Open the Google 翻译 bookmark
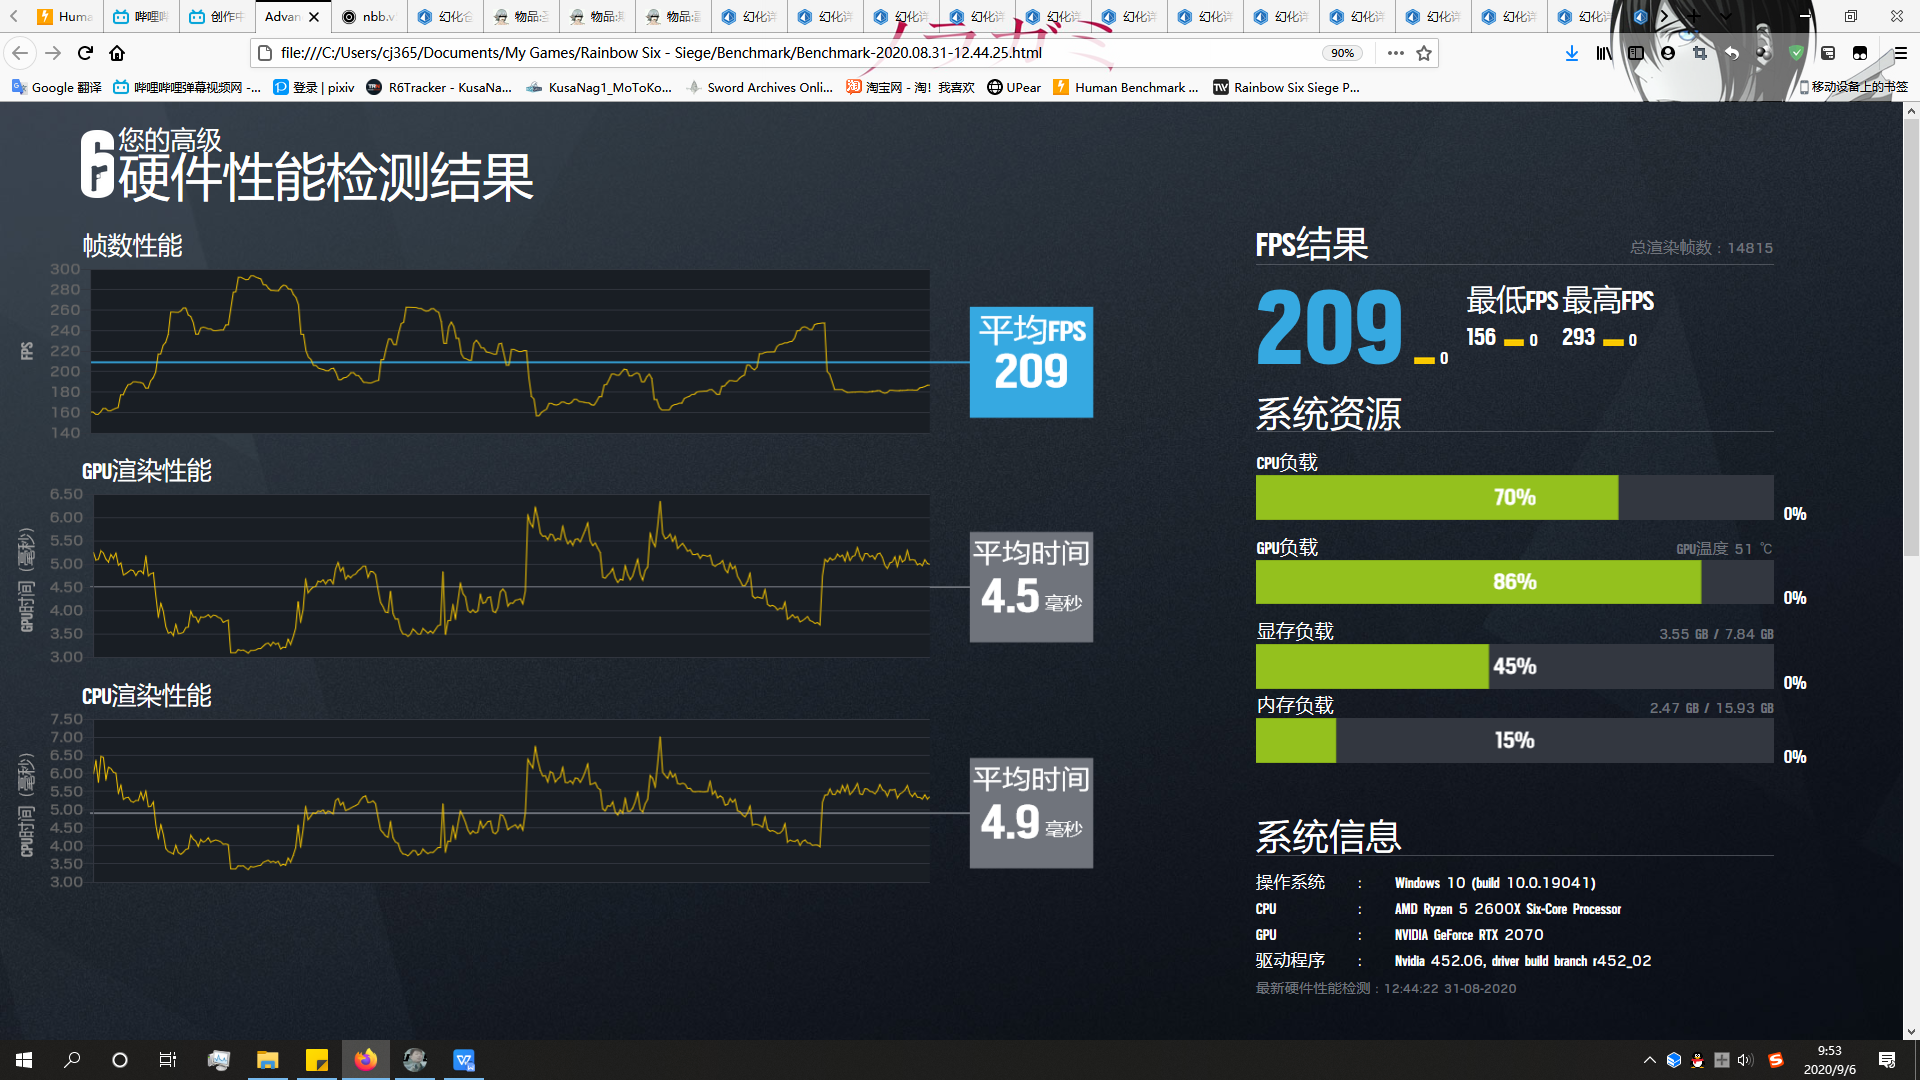This screenshot has height=1080, width=1920. point(57,87)
